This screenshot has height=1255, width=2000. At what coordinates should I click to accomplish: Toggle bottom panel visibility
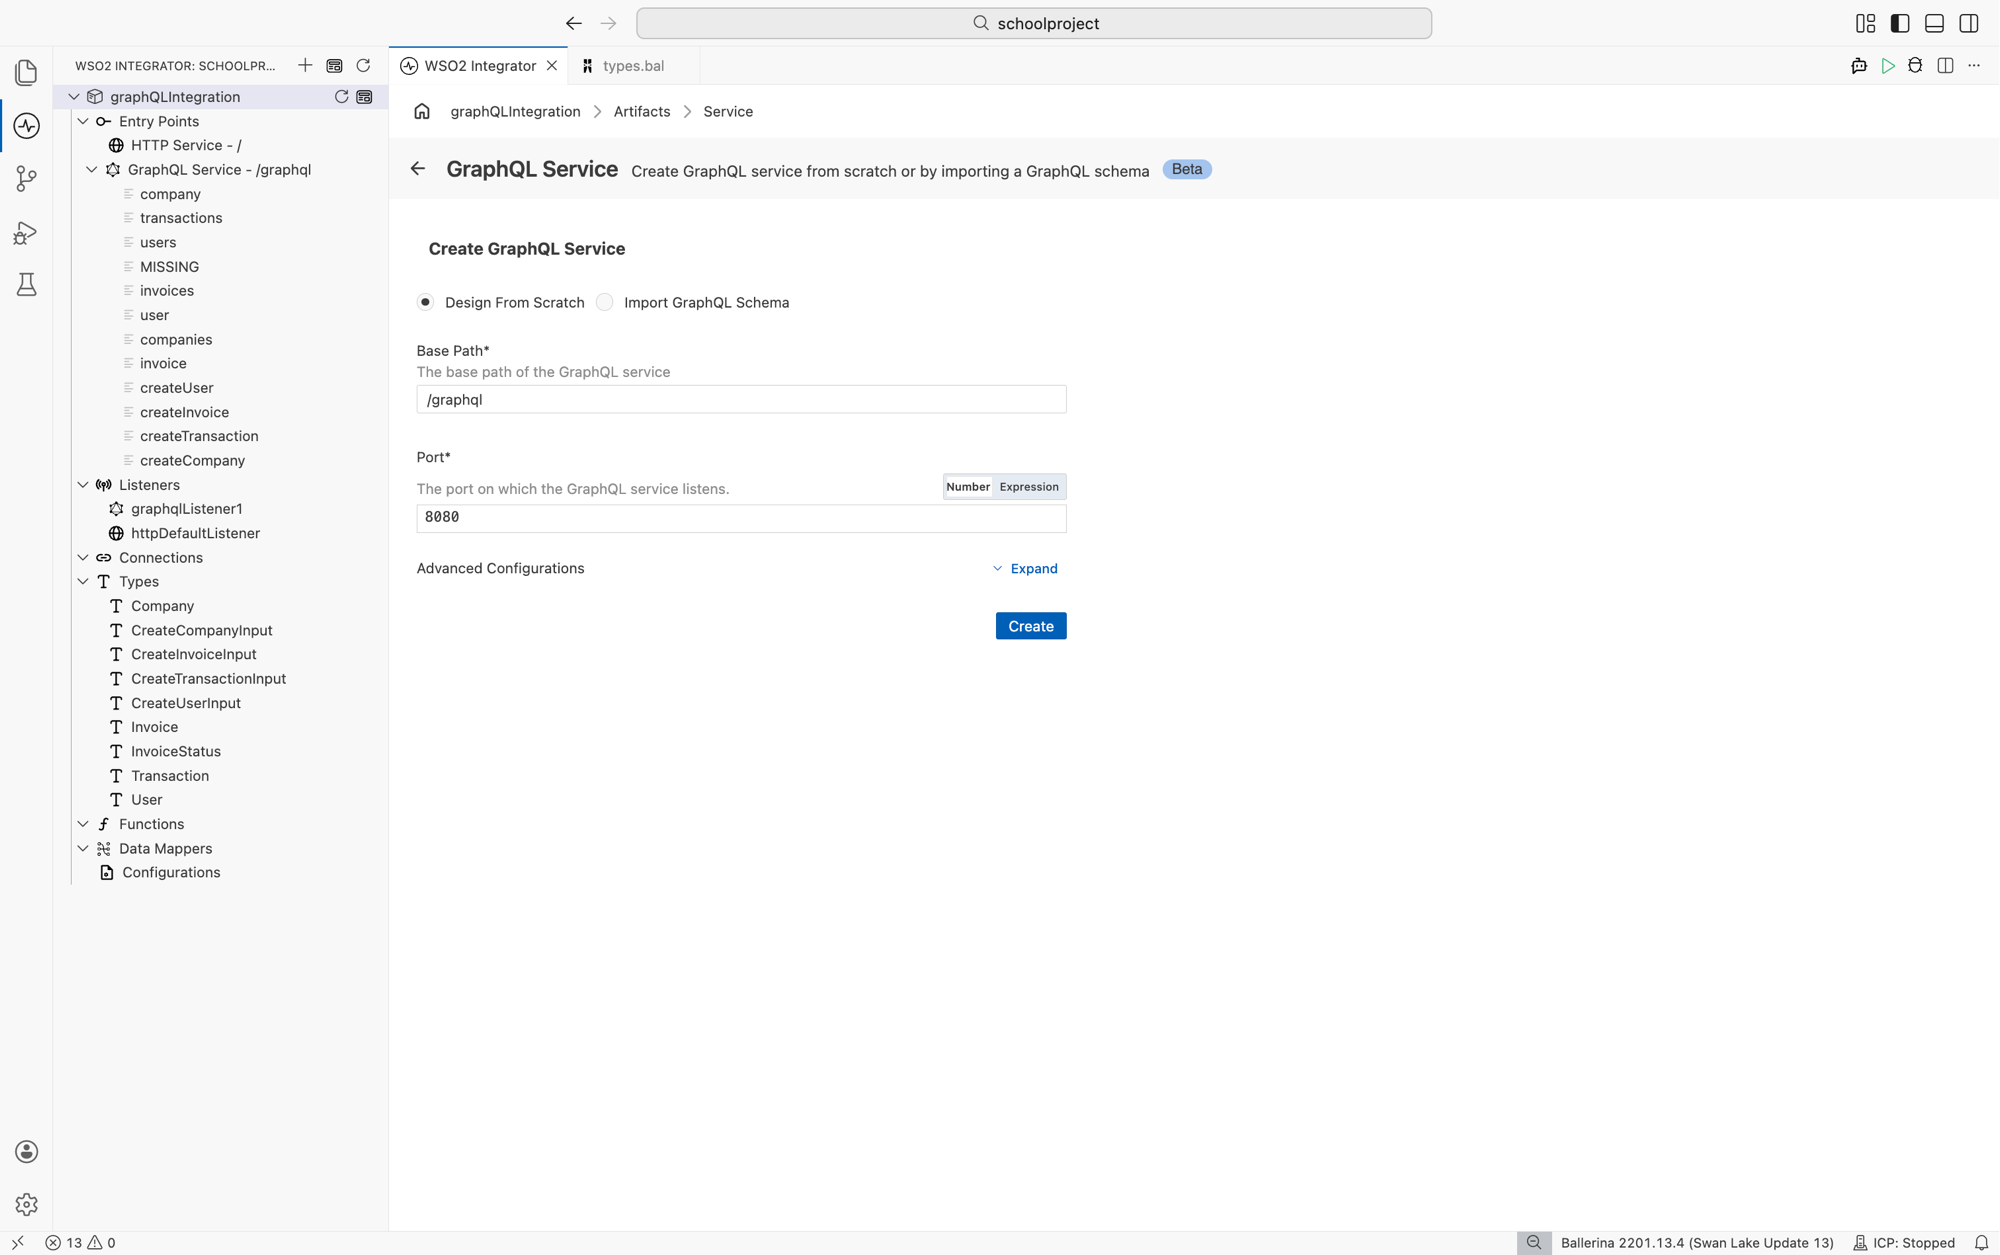tap(1934, 23)
